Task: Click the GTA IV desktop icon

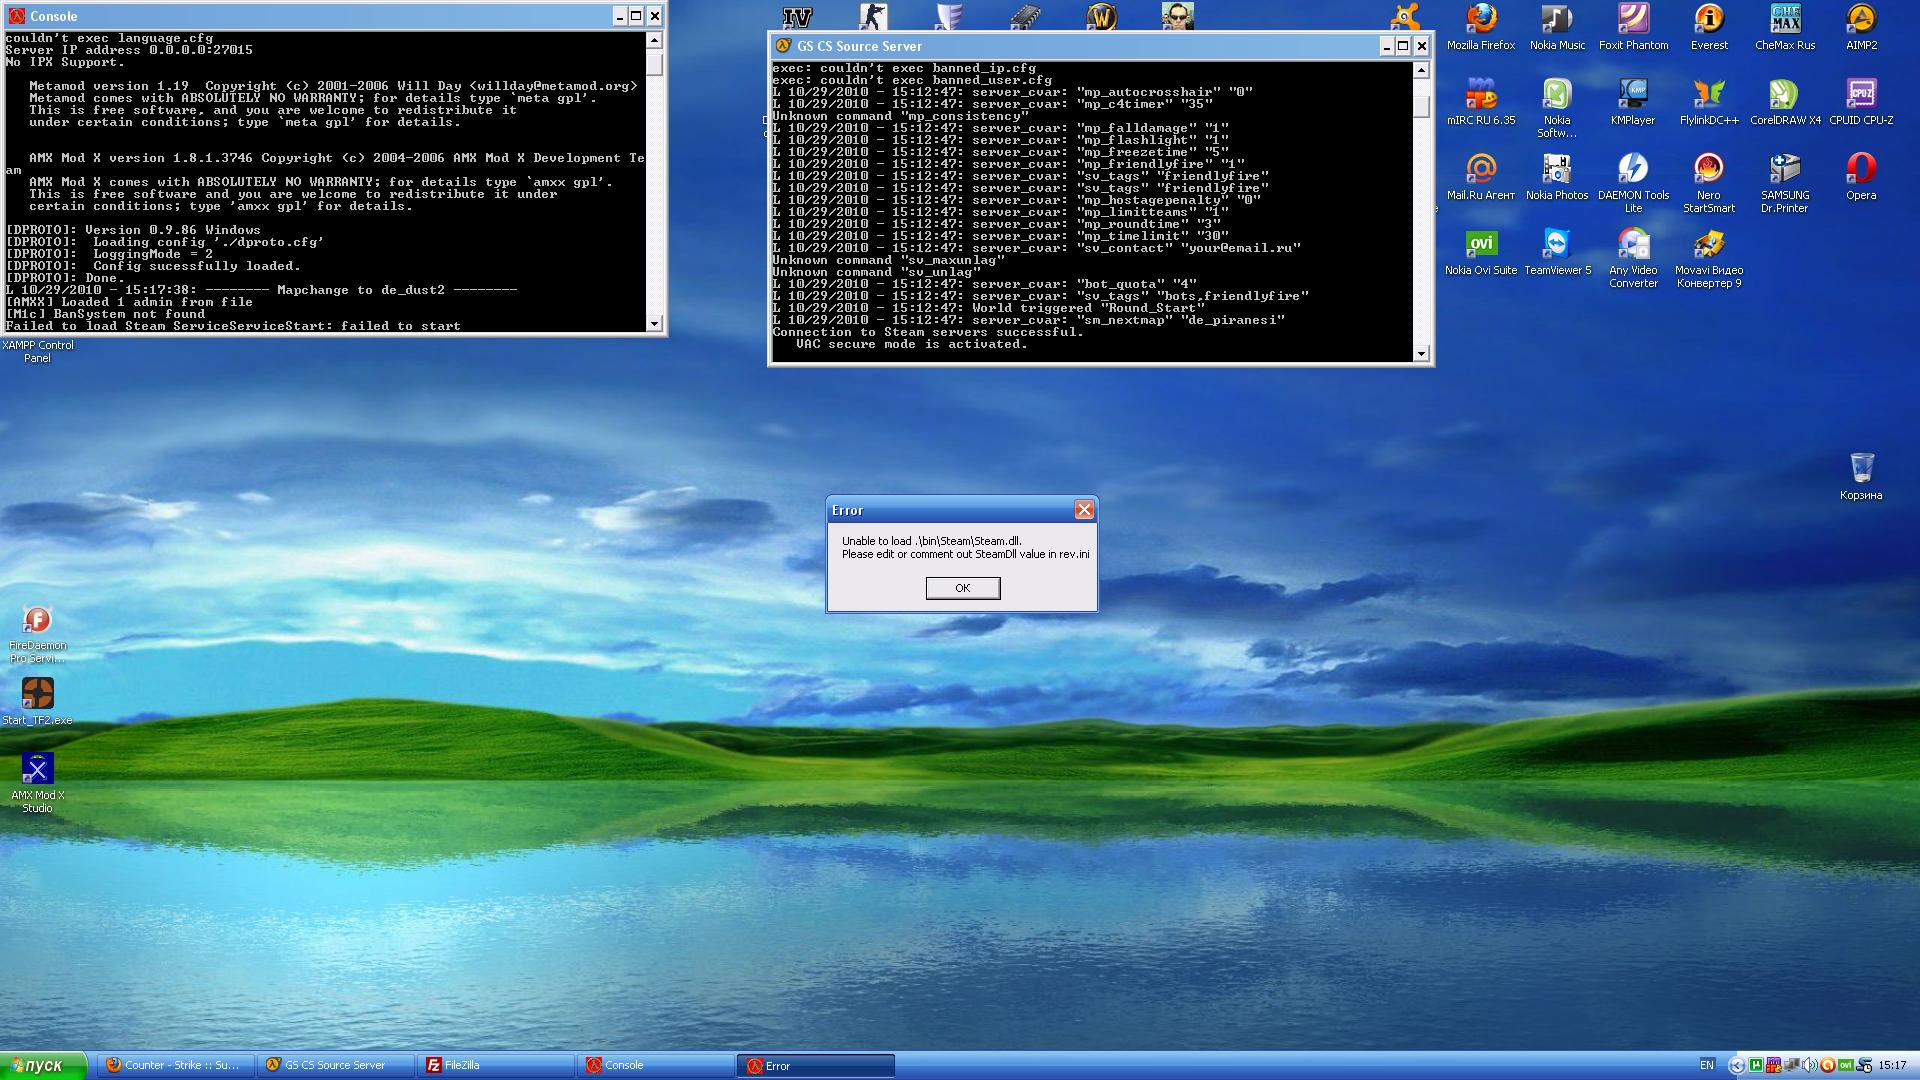Action: (x=797, y=16)
